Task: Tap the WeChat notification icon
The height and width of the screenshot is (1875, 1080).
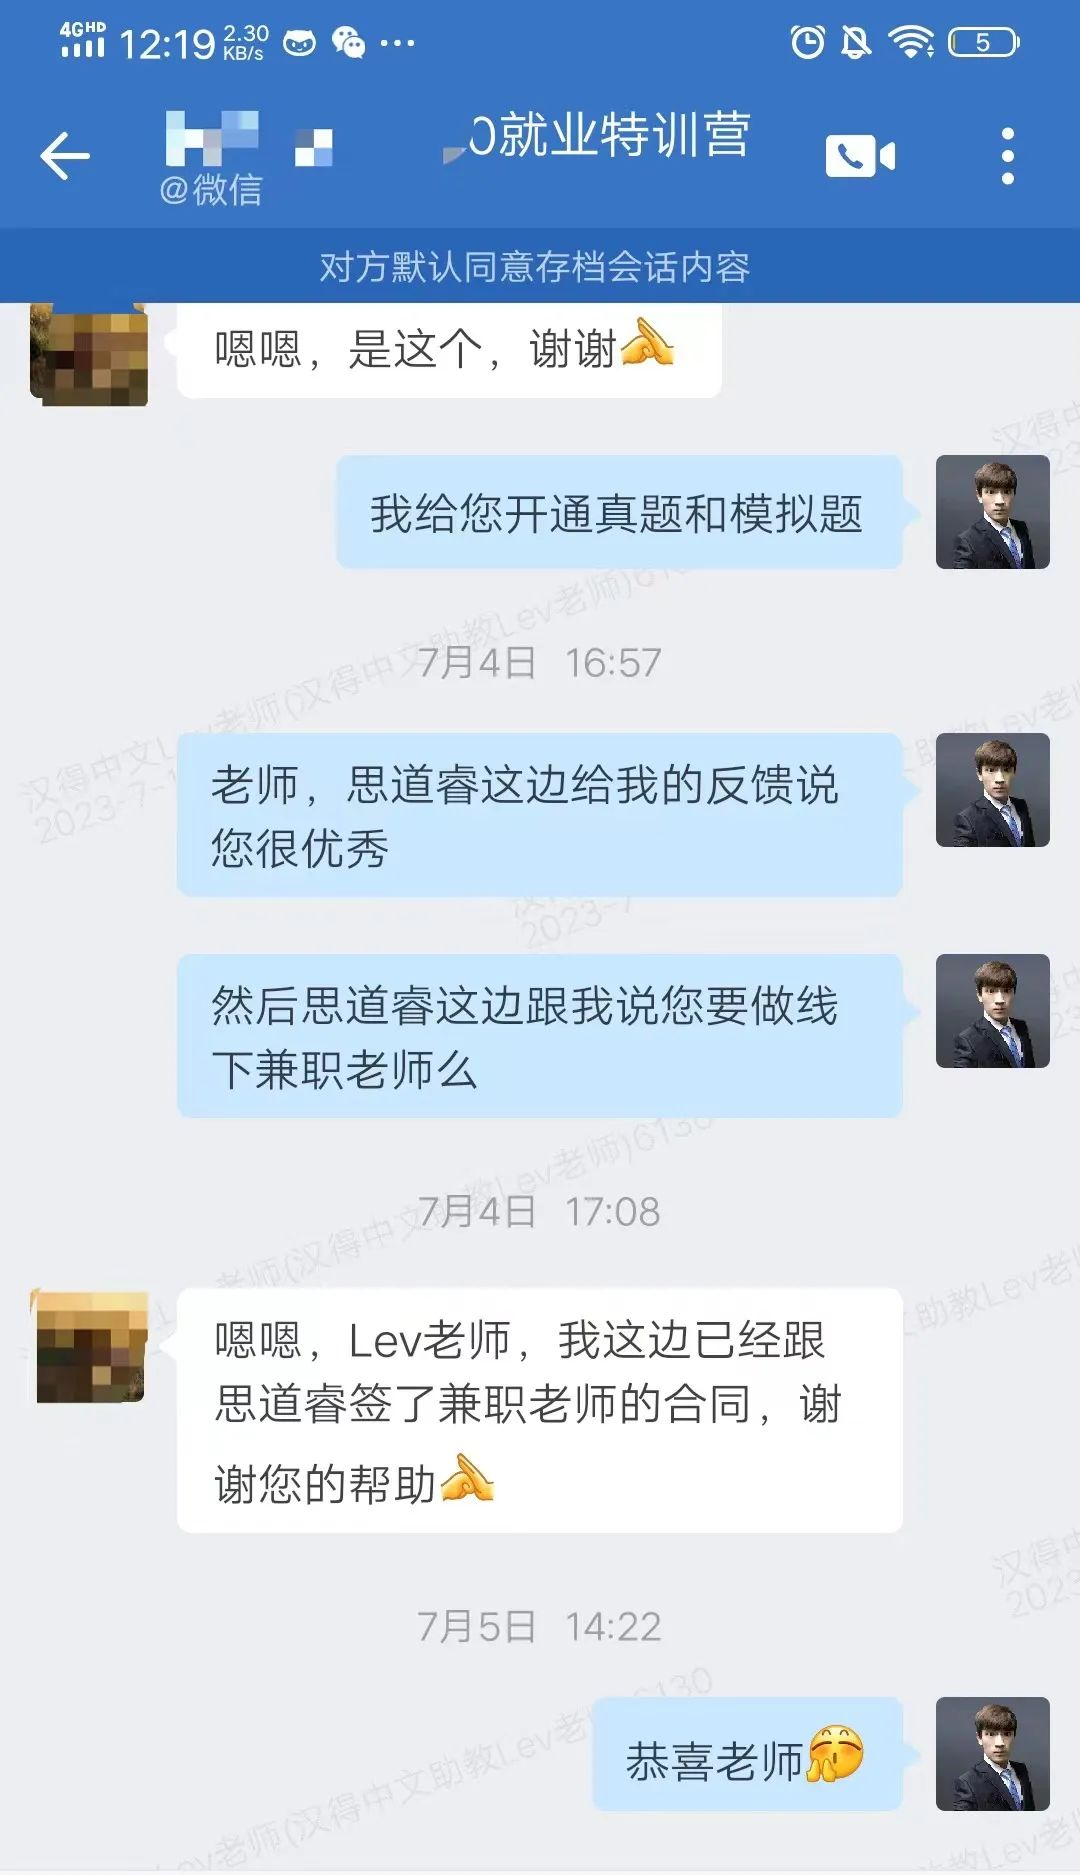Action: [x=348, y=43]
